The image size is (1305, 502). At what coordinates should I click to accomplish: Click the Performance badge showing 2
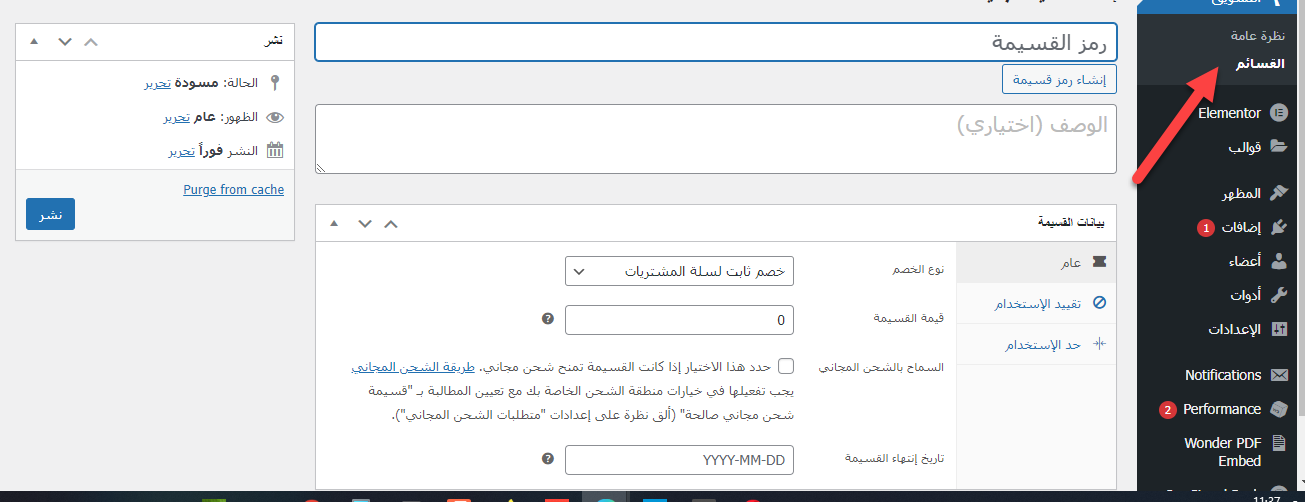click(x=1167, y=410)
